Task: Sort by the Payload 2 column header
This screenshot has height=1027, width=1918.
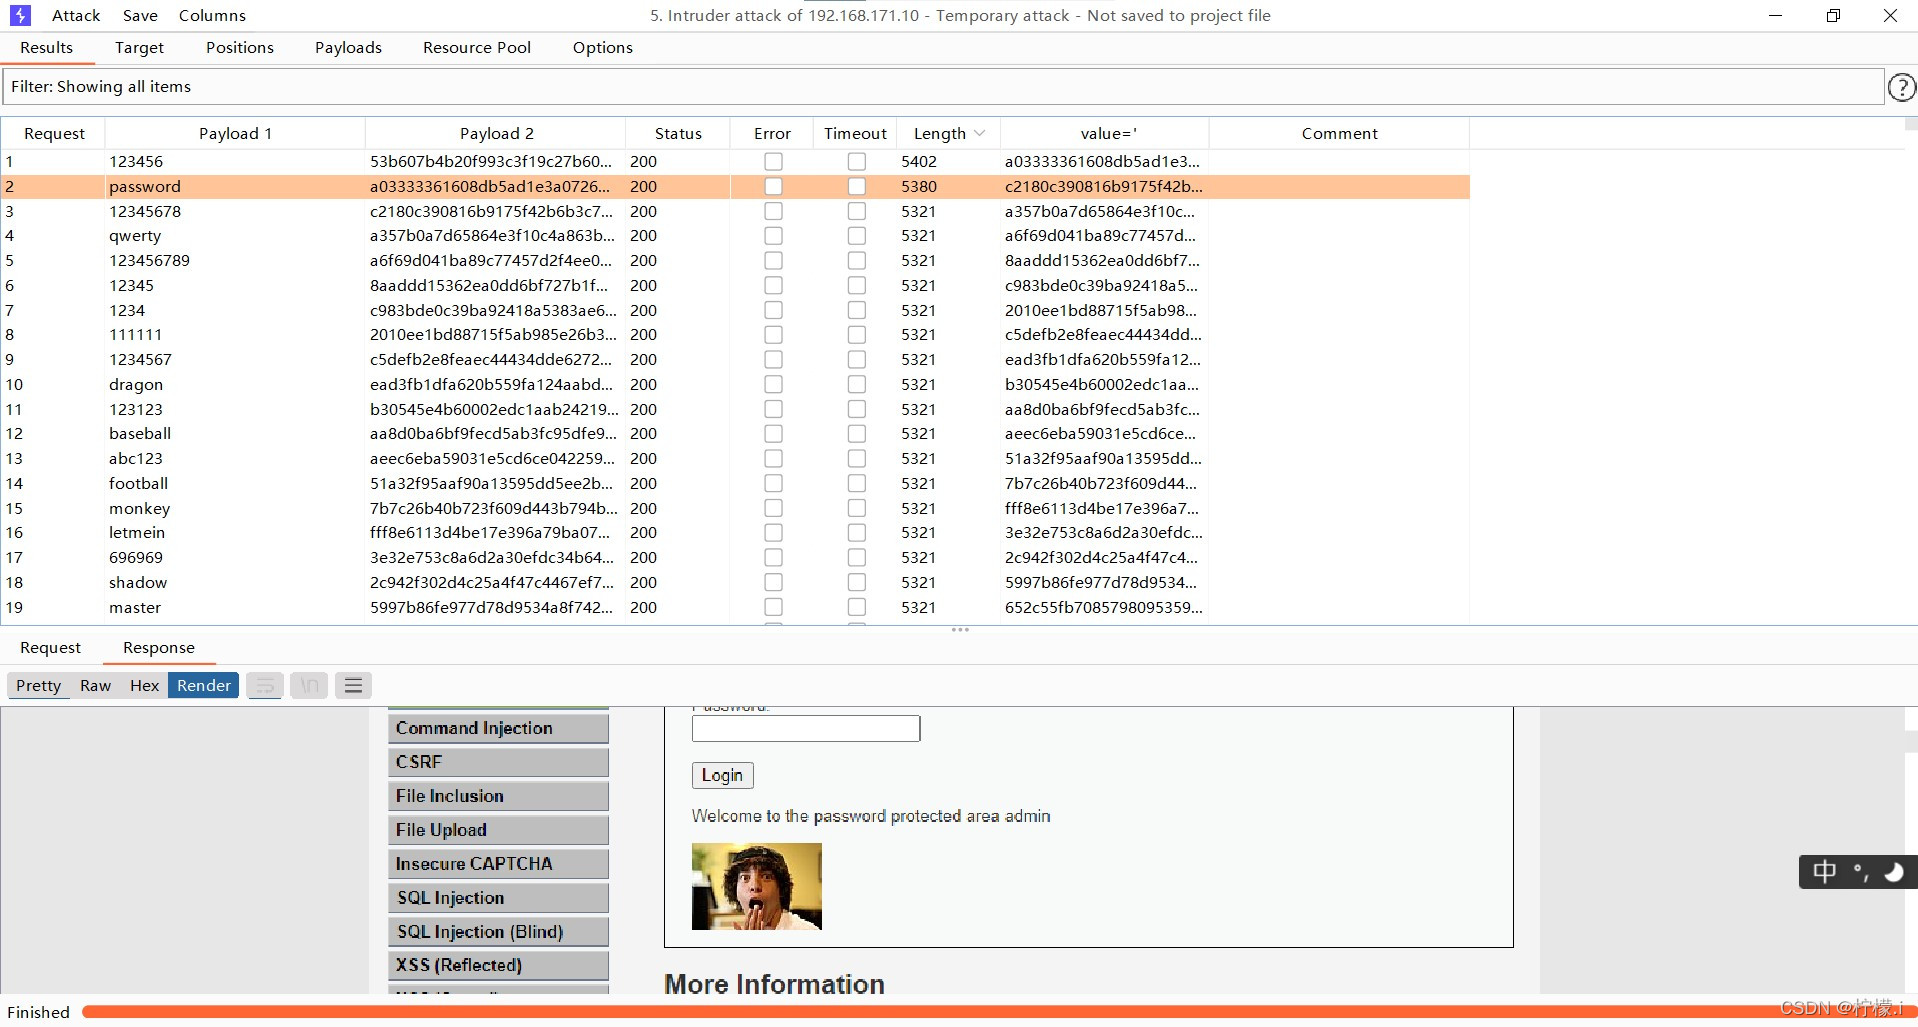Action: pos(496,133)
